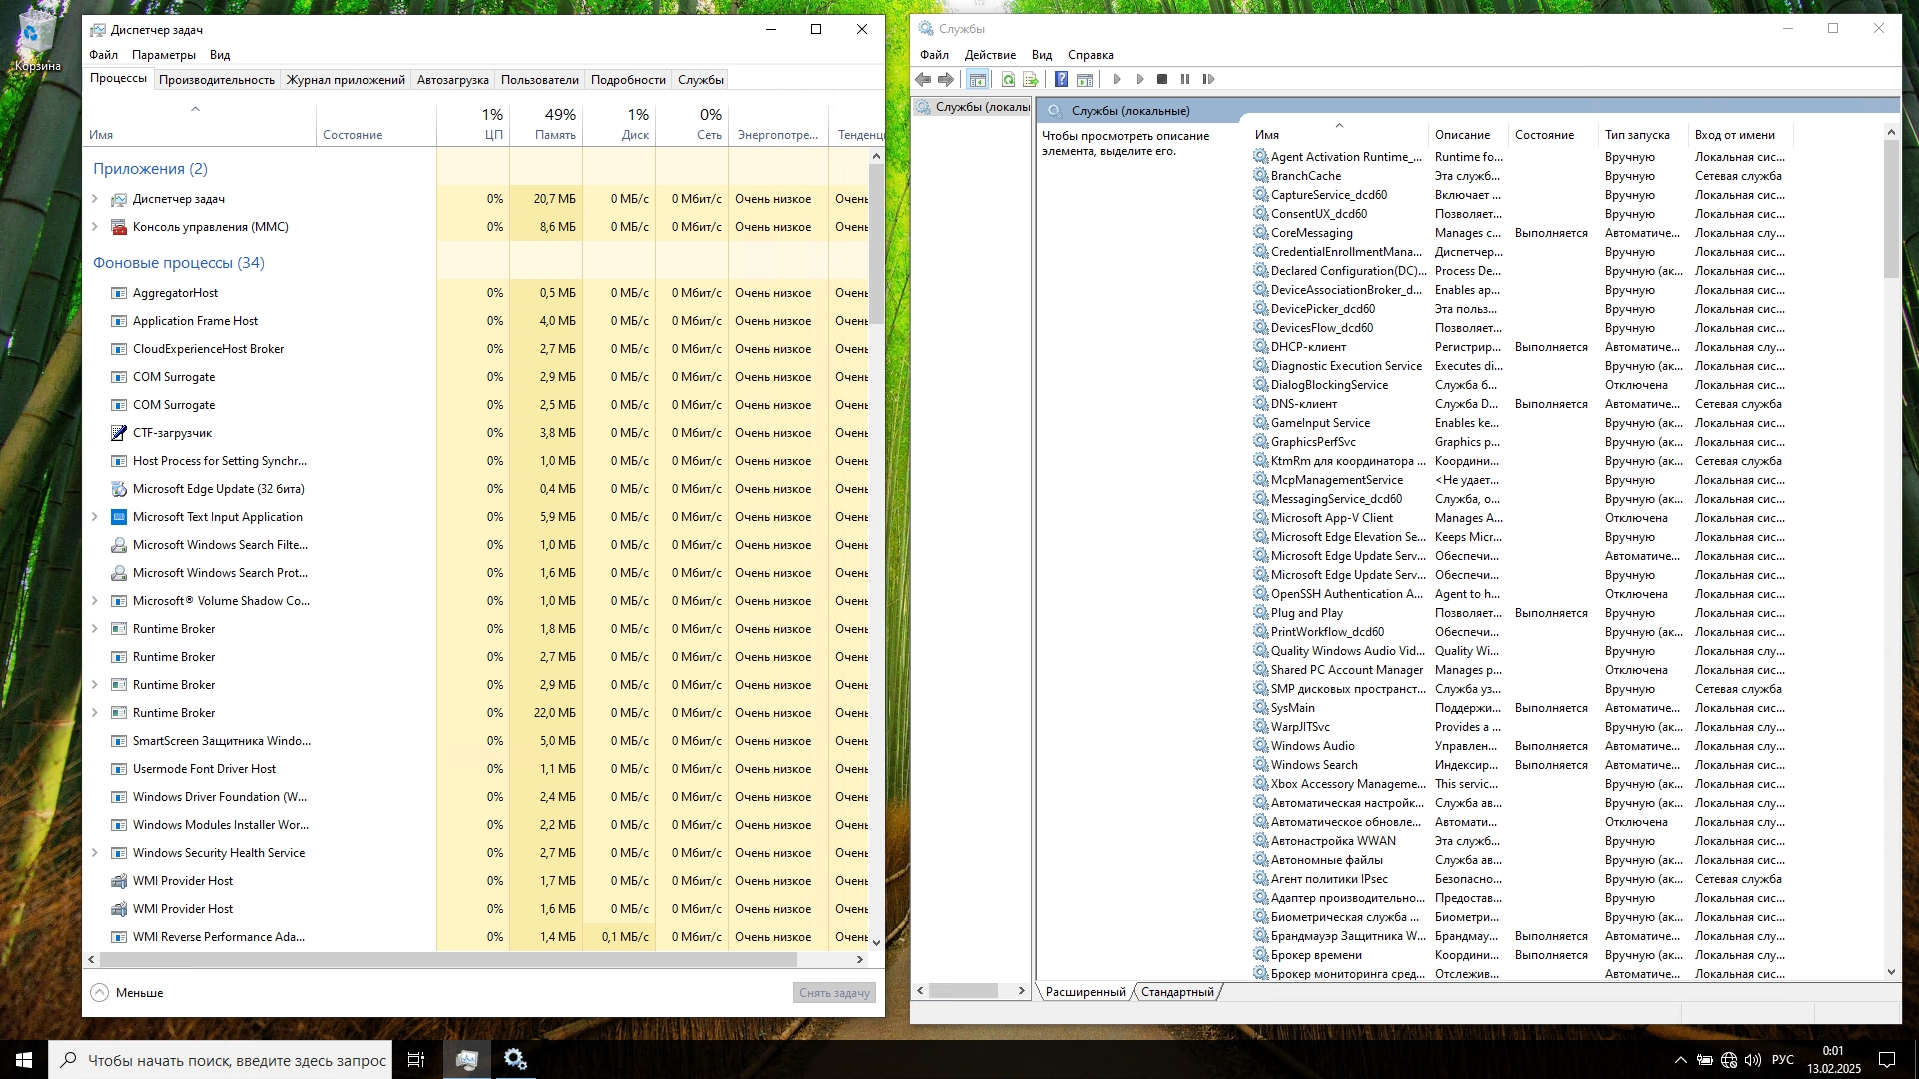Image resolution: width=1919 pixels, height=1079 pixels.
Task: Select Стандартный tab in Services
Action: tap(1177, 992)
